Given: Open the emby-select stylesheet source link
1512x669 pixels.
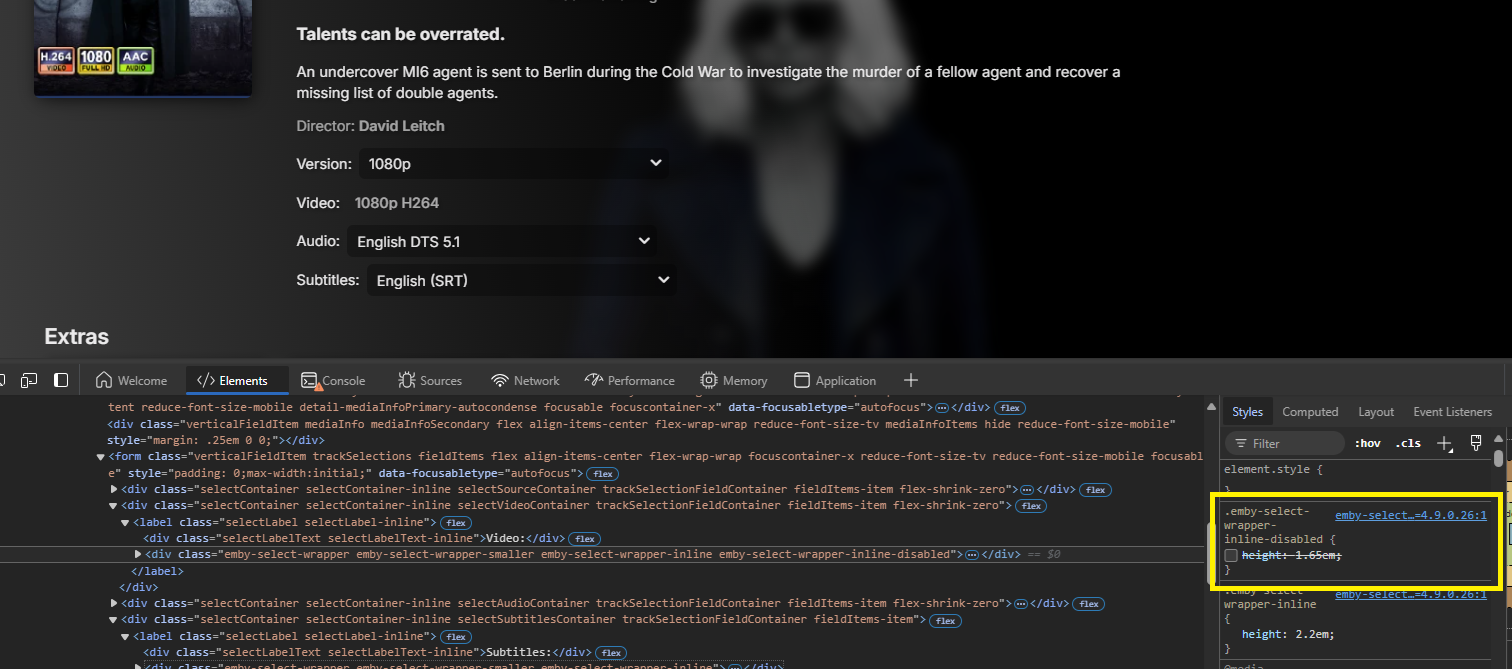Looking at the screenshot, I should (1411, 516).
